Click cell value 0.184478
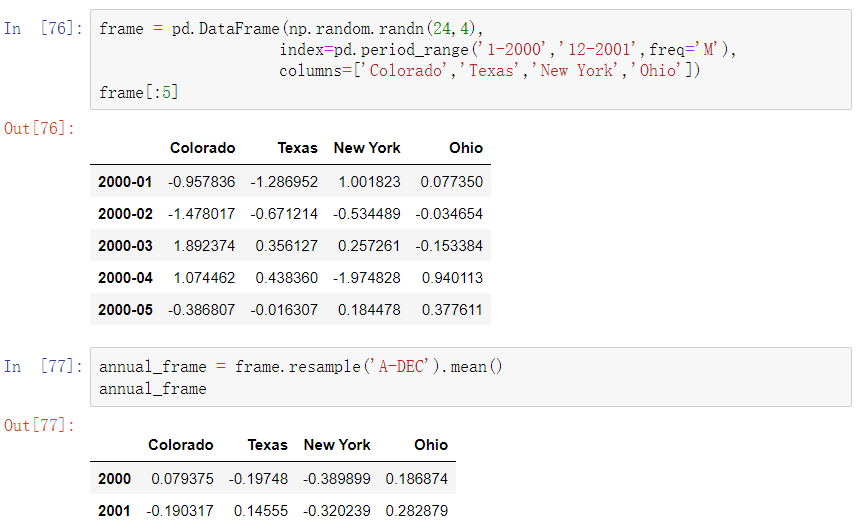 369,310
